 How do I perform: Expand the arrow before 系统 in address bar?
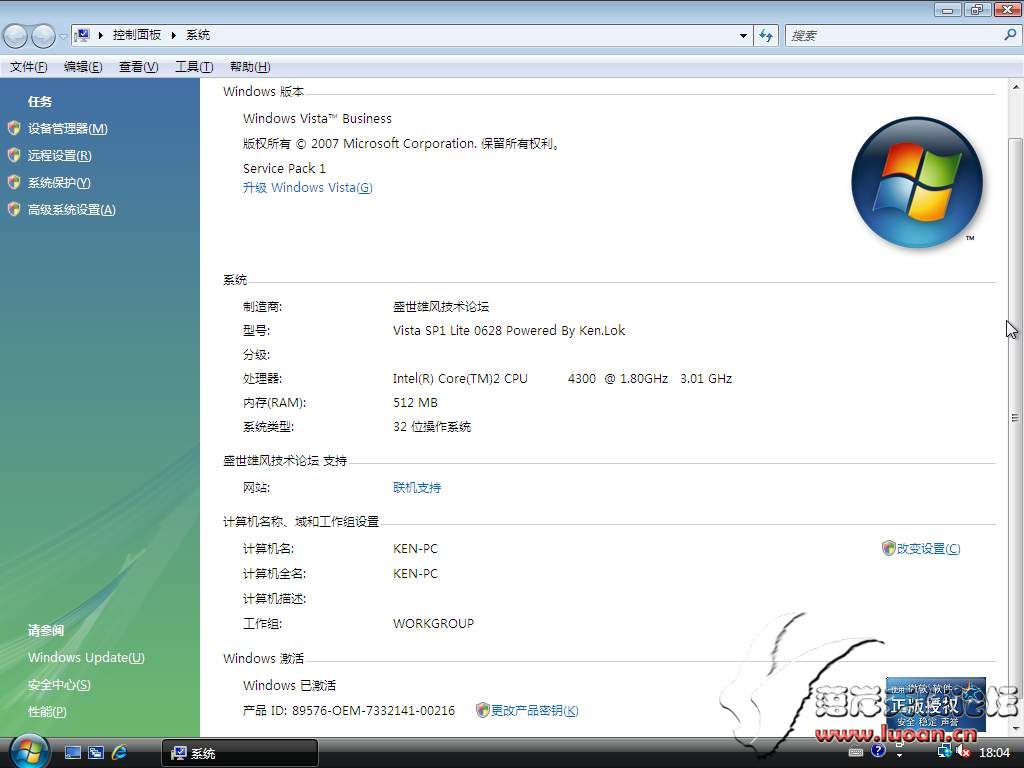174,35
